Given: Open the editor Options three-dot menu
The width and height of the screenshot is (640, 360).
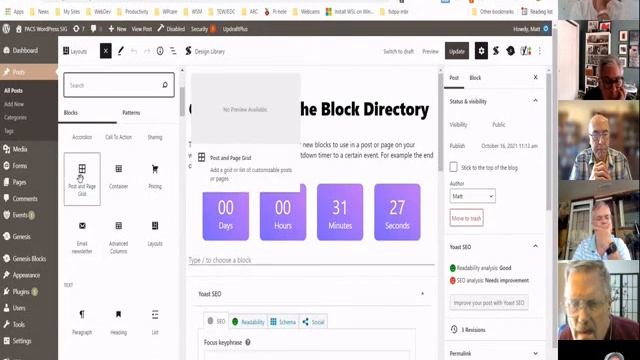Looking at the screenshot, I should 540,51.
